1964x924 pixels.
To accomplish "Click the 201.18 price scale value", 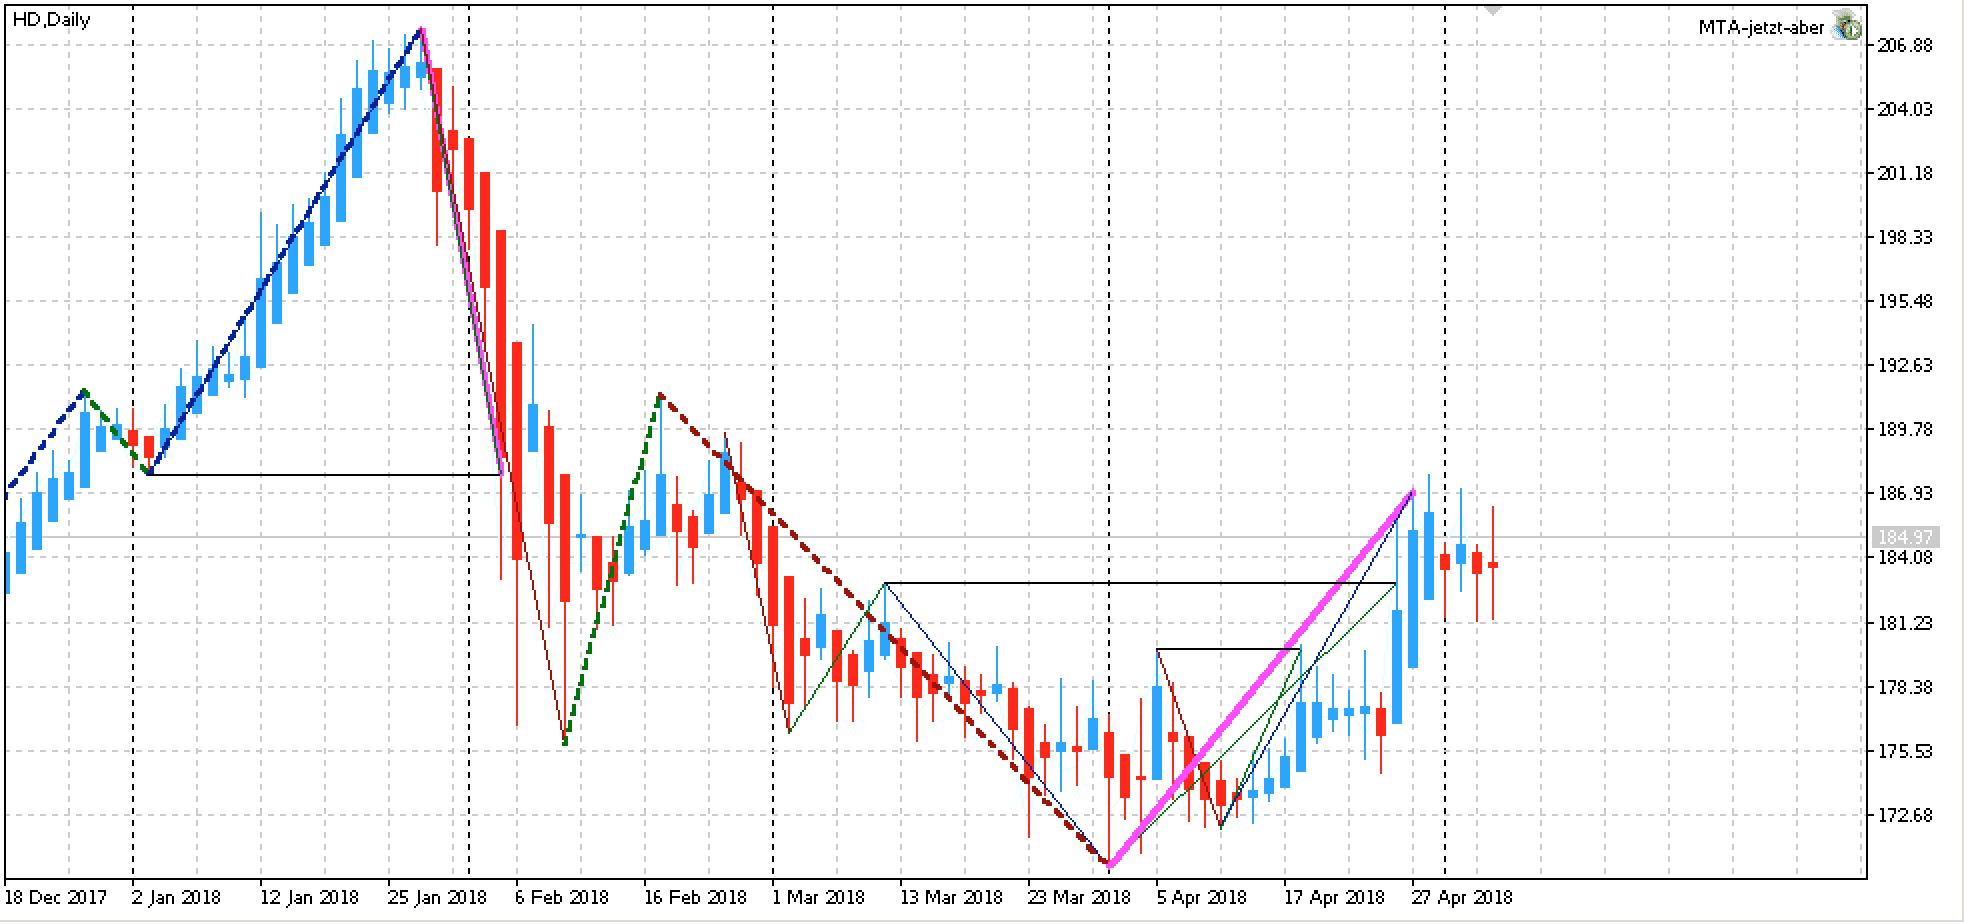I will pos(1904,173).
